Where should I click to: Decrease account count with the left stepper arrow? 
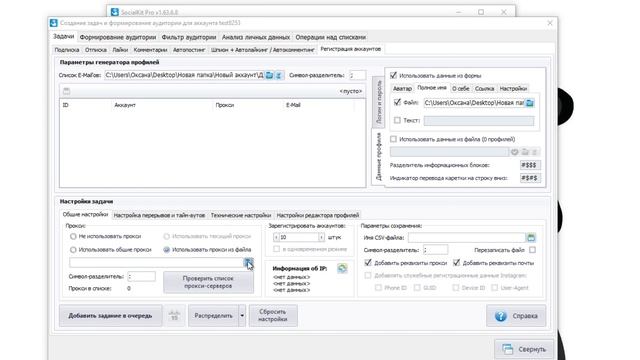click(276, 237)
